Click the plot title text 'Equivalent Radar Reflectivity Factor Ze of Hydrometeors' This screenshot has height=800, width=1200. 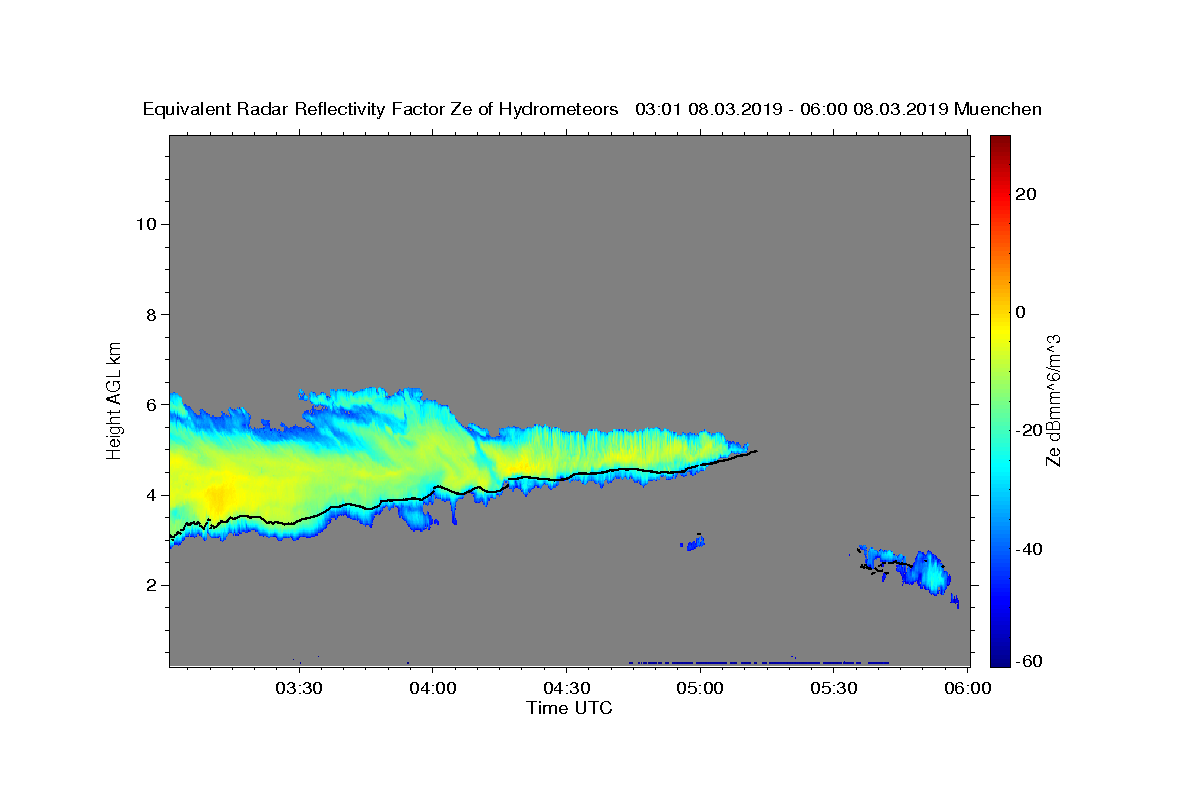pyautogui.click(x=380, y=109)
